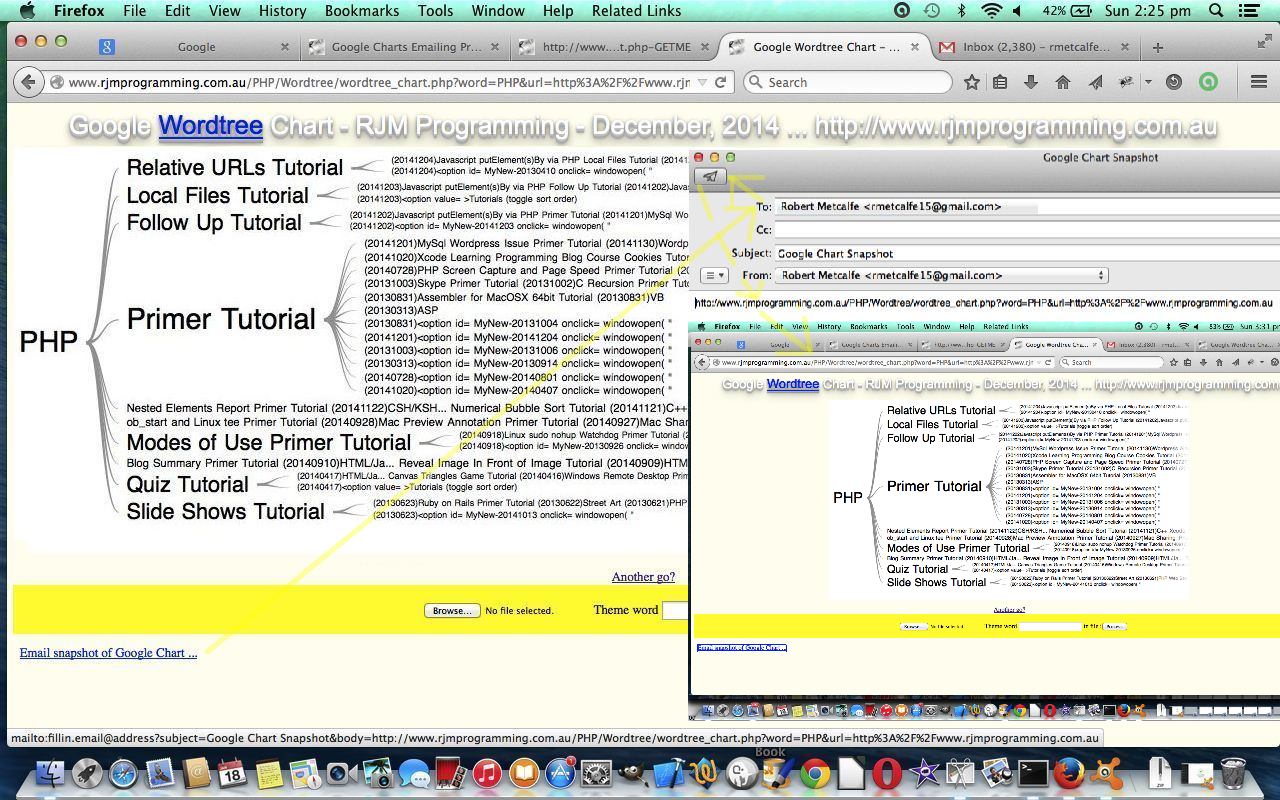Show the bookmarks list icon
Screen dimensions: 1280x800
tap(1000, 82)
